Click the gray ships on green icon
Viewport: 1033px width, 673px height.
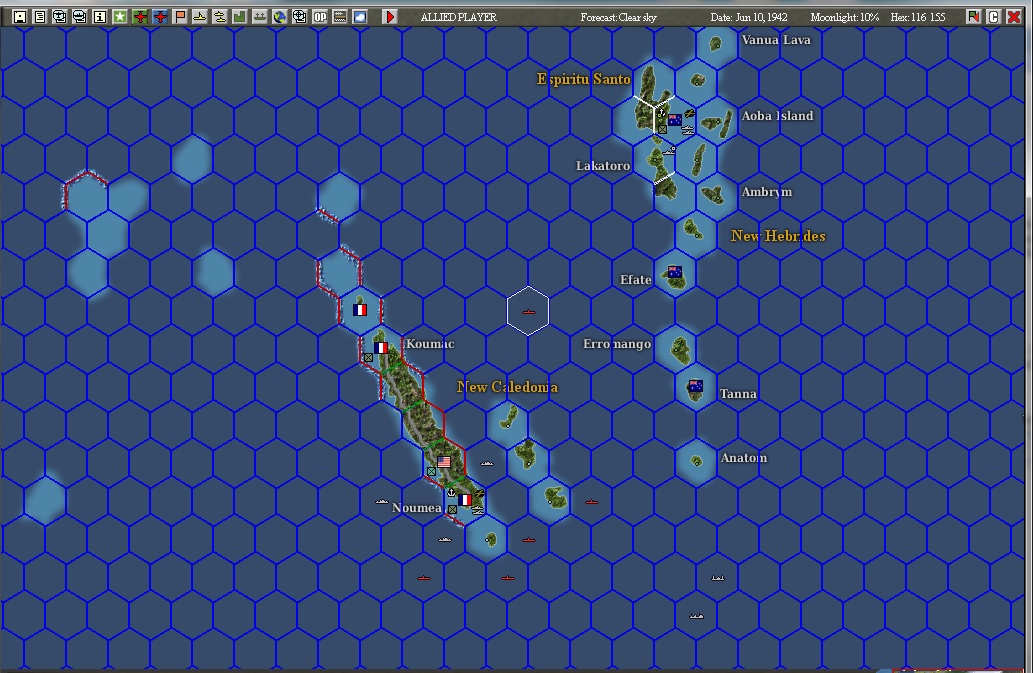260,16
